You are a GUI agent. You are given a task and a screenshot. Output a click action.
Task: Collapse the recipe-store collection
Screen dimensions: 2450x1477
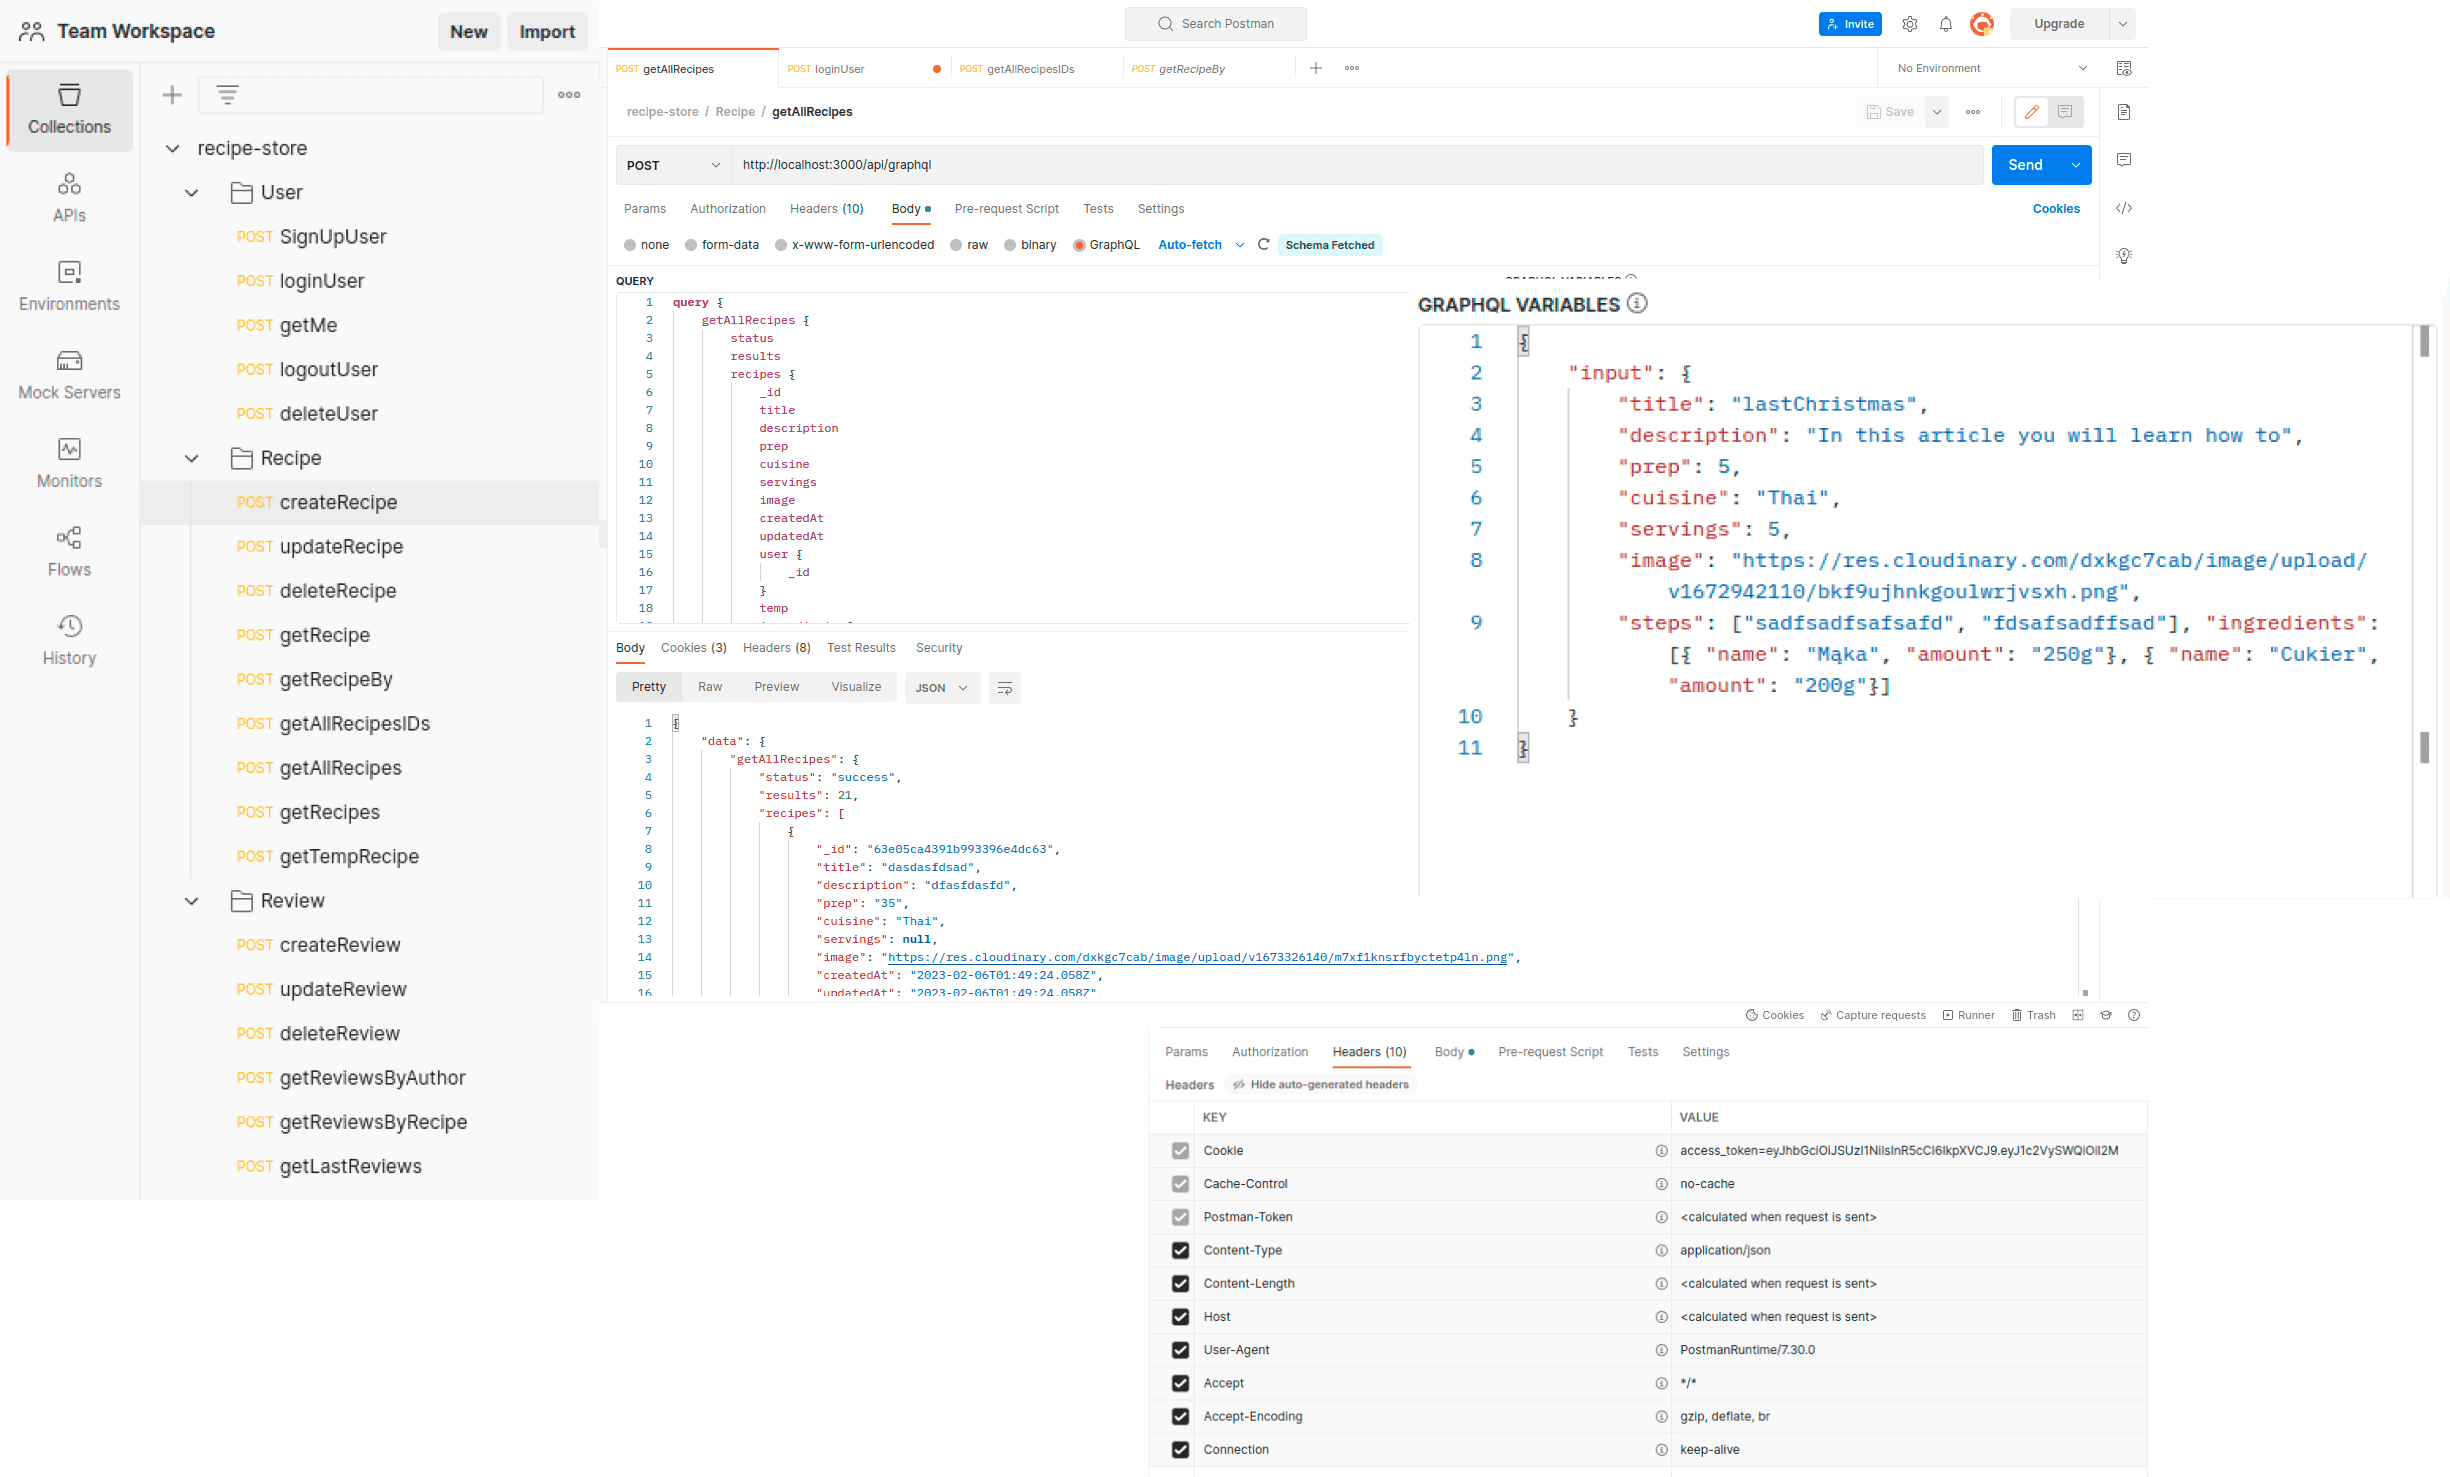172,149
